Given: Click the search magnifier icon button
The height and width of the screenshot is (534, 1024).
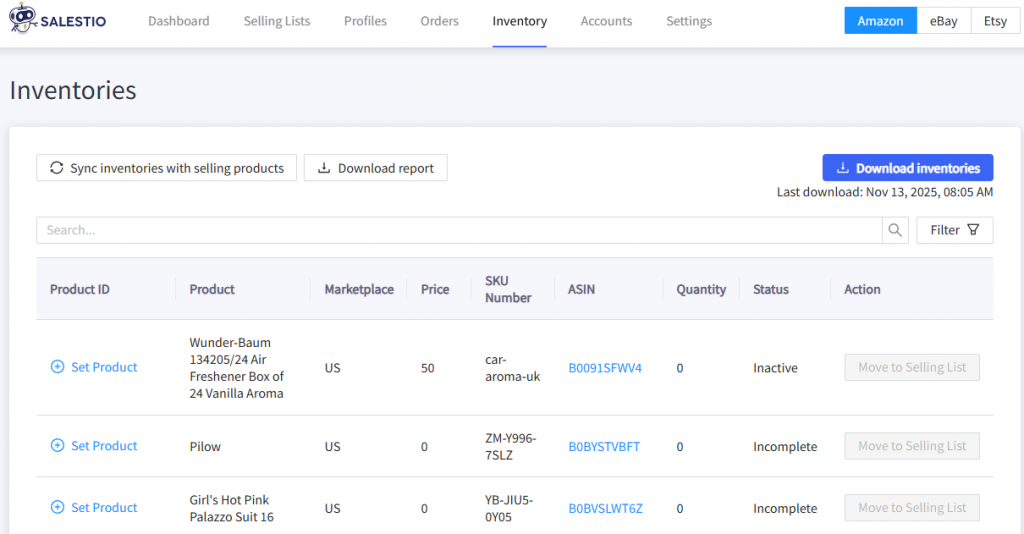Looking at the screenshot, I should 895,230.
